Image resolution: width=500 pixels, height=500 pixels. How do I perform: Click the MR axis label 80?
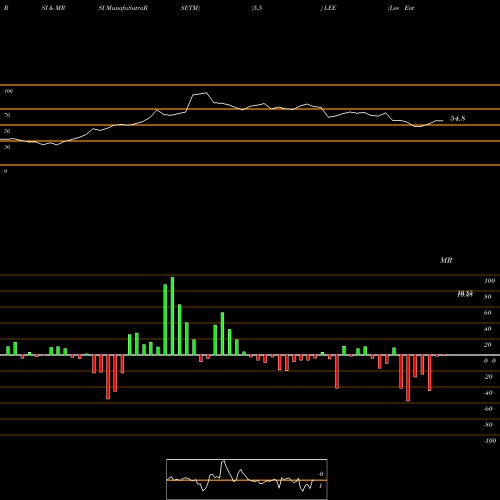pyautogui.click(x=488, y=297)
